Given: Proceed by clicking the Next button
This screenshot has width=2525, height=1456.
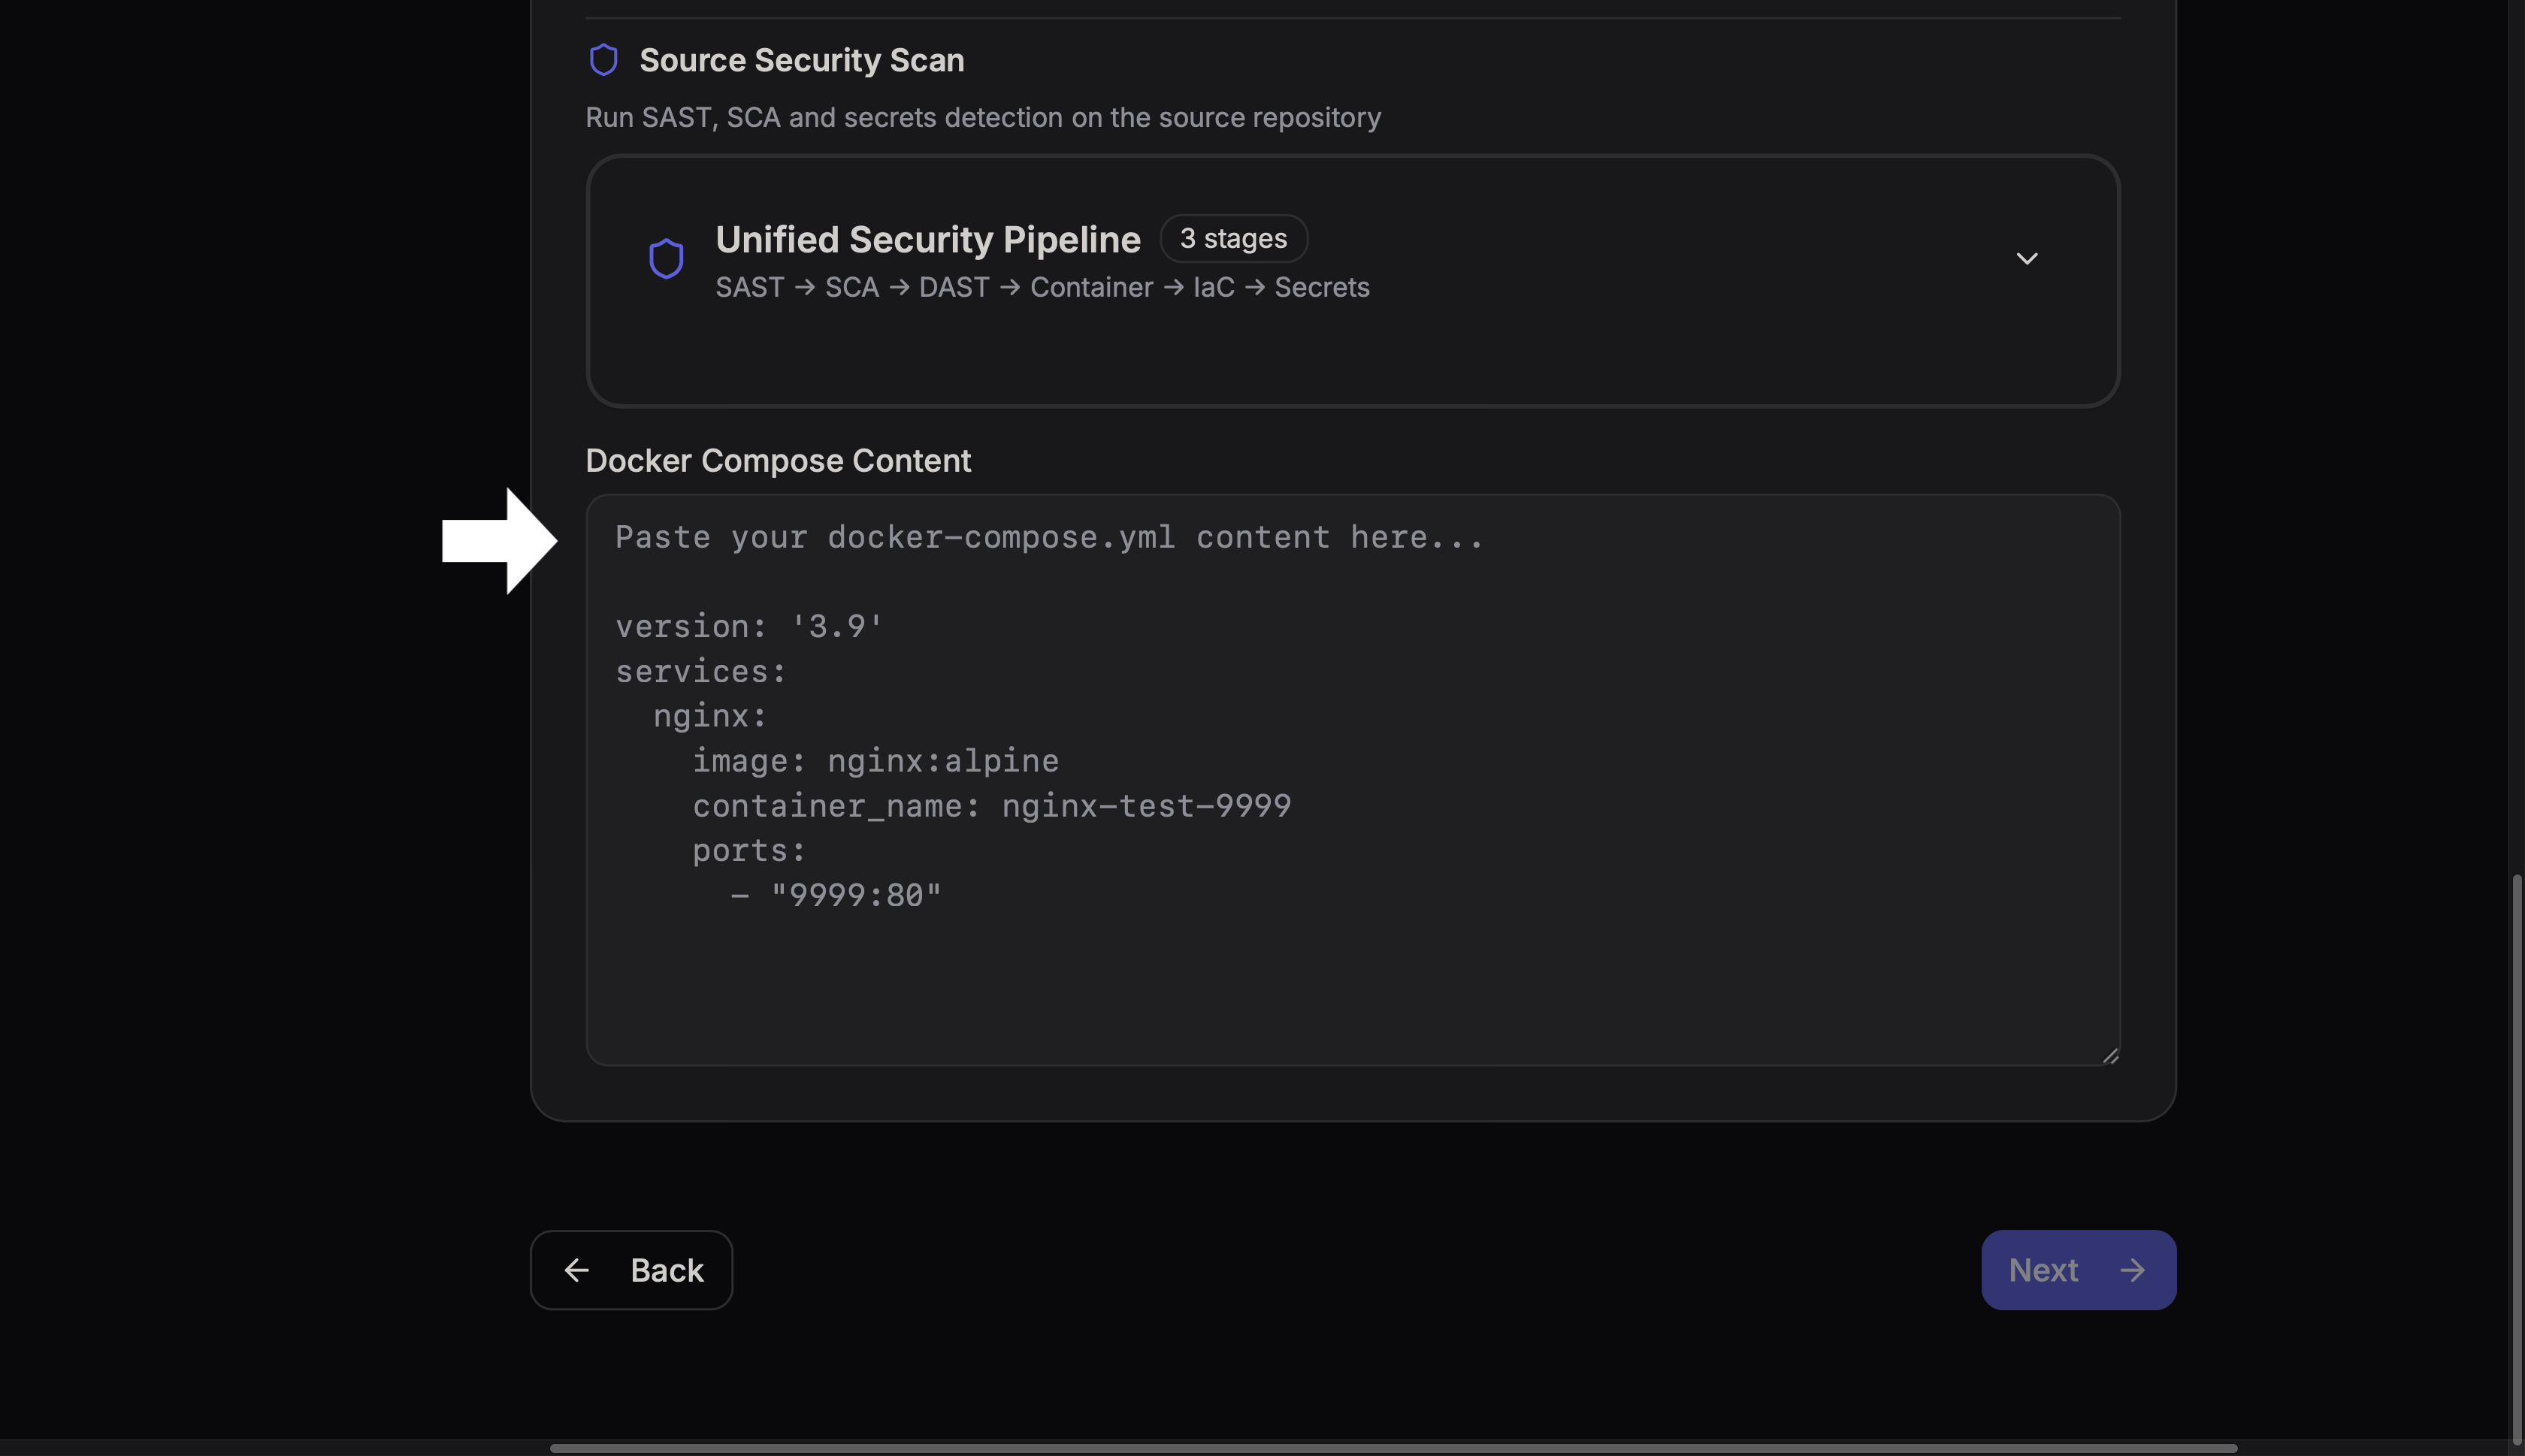Looking at the screenshot, I should pyautogui.click(x=2077, y=1269).
